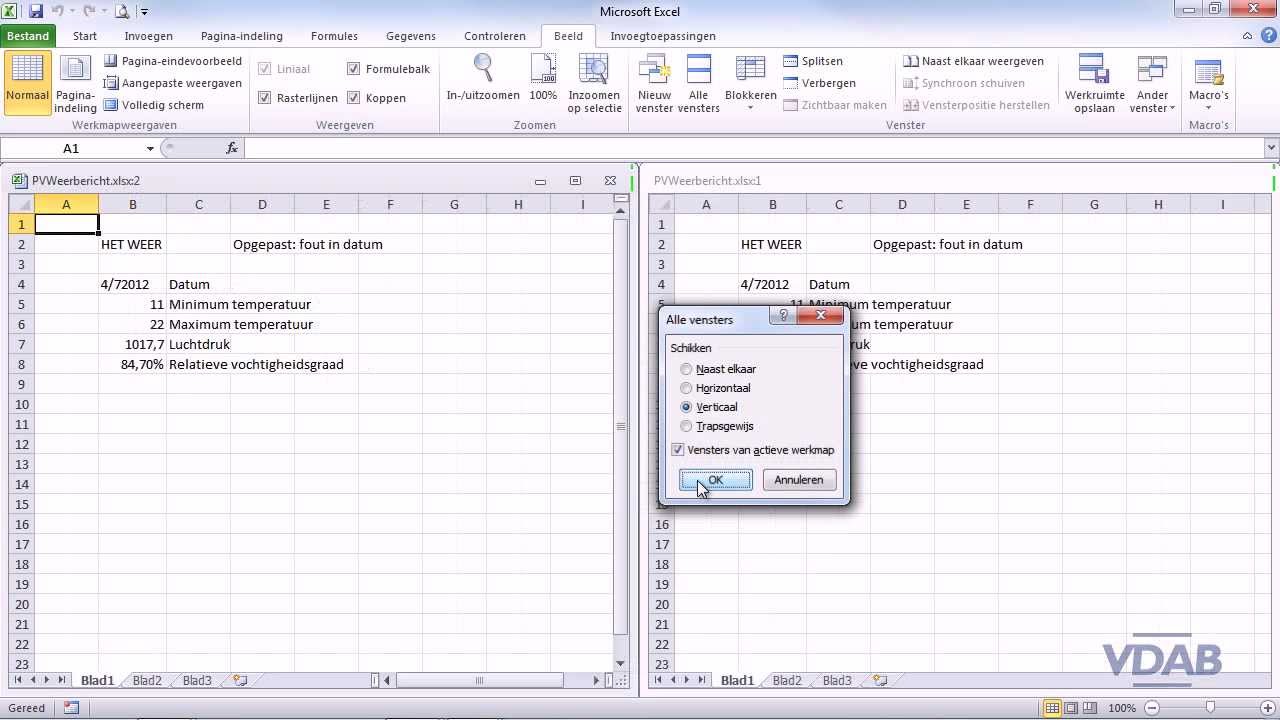Image resolution: width=1280 pixels, height=720 pixels.
Task: Select Blad2 tab in left window
Action: click(x=147, y=680)
